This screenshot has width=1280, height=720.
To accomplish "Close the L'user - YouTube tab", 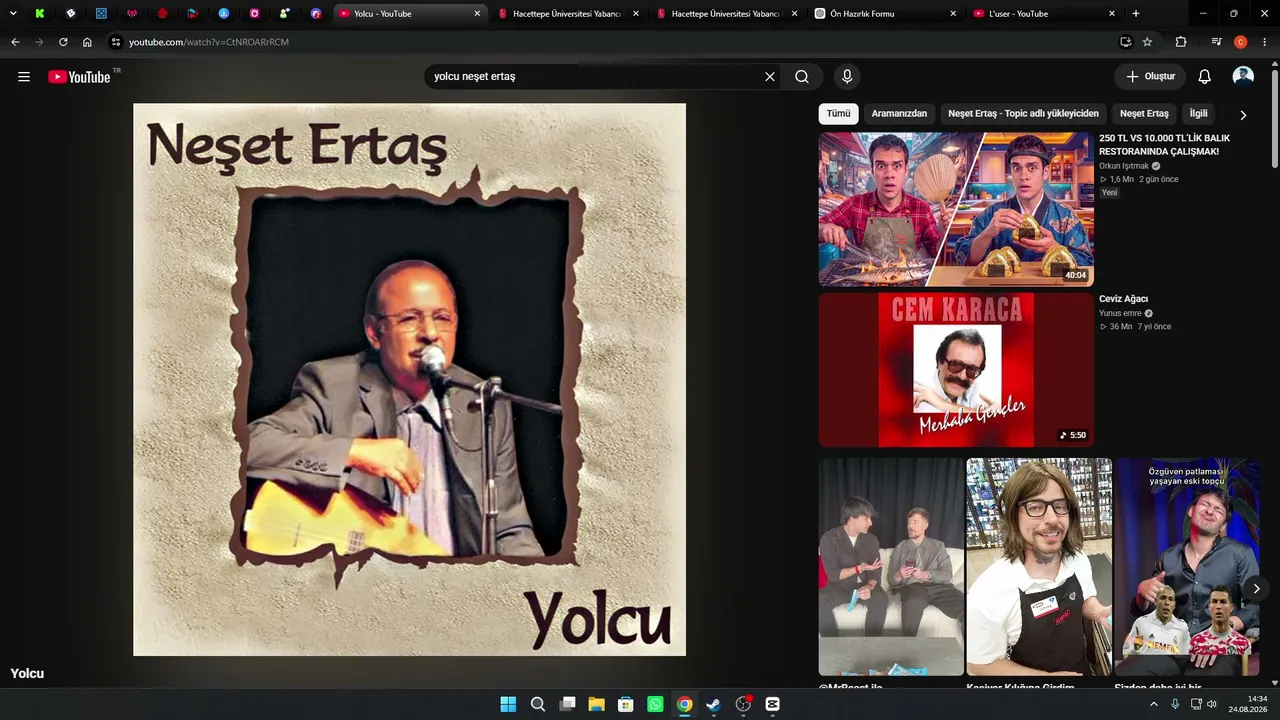I will click(1112, 14).
